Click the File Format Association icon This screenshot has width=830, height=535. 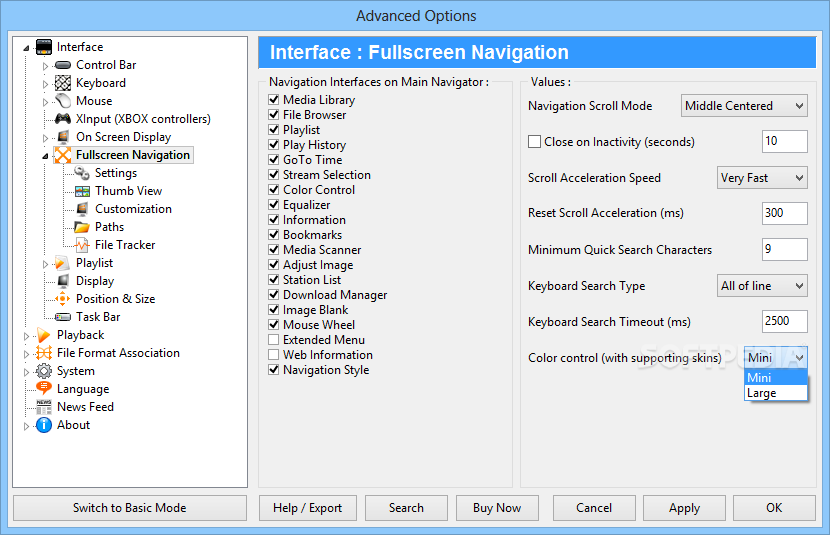(43, 353)
